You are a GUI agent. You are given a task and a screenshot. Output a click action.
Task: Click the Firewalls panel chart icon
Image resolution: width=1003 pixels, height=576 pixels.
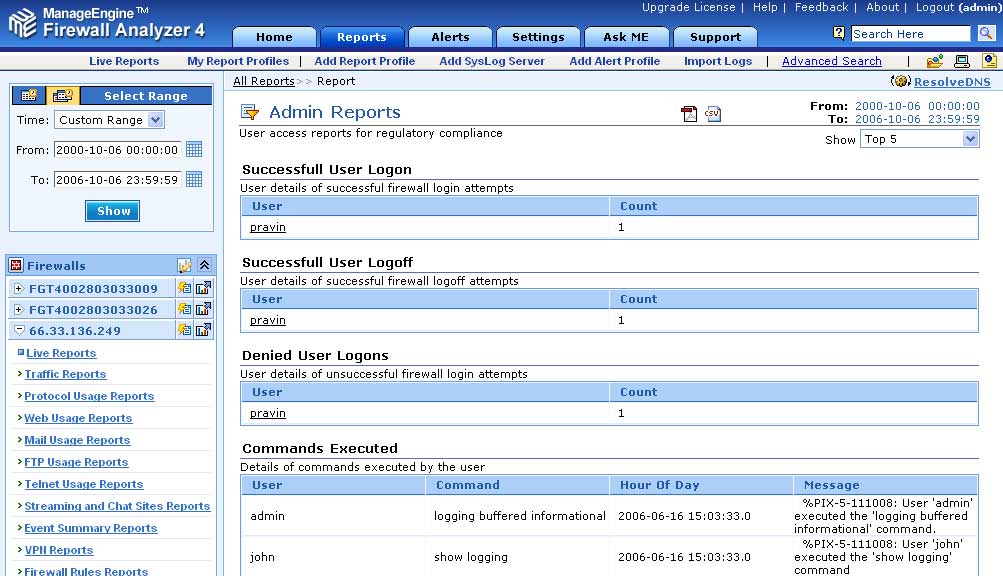coord(185,266)
